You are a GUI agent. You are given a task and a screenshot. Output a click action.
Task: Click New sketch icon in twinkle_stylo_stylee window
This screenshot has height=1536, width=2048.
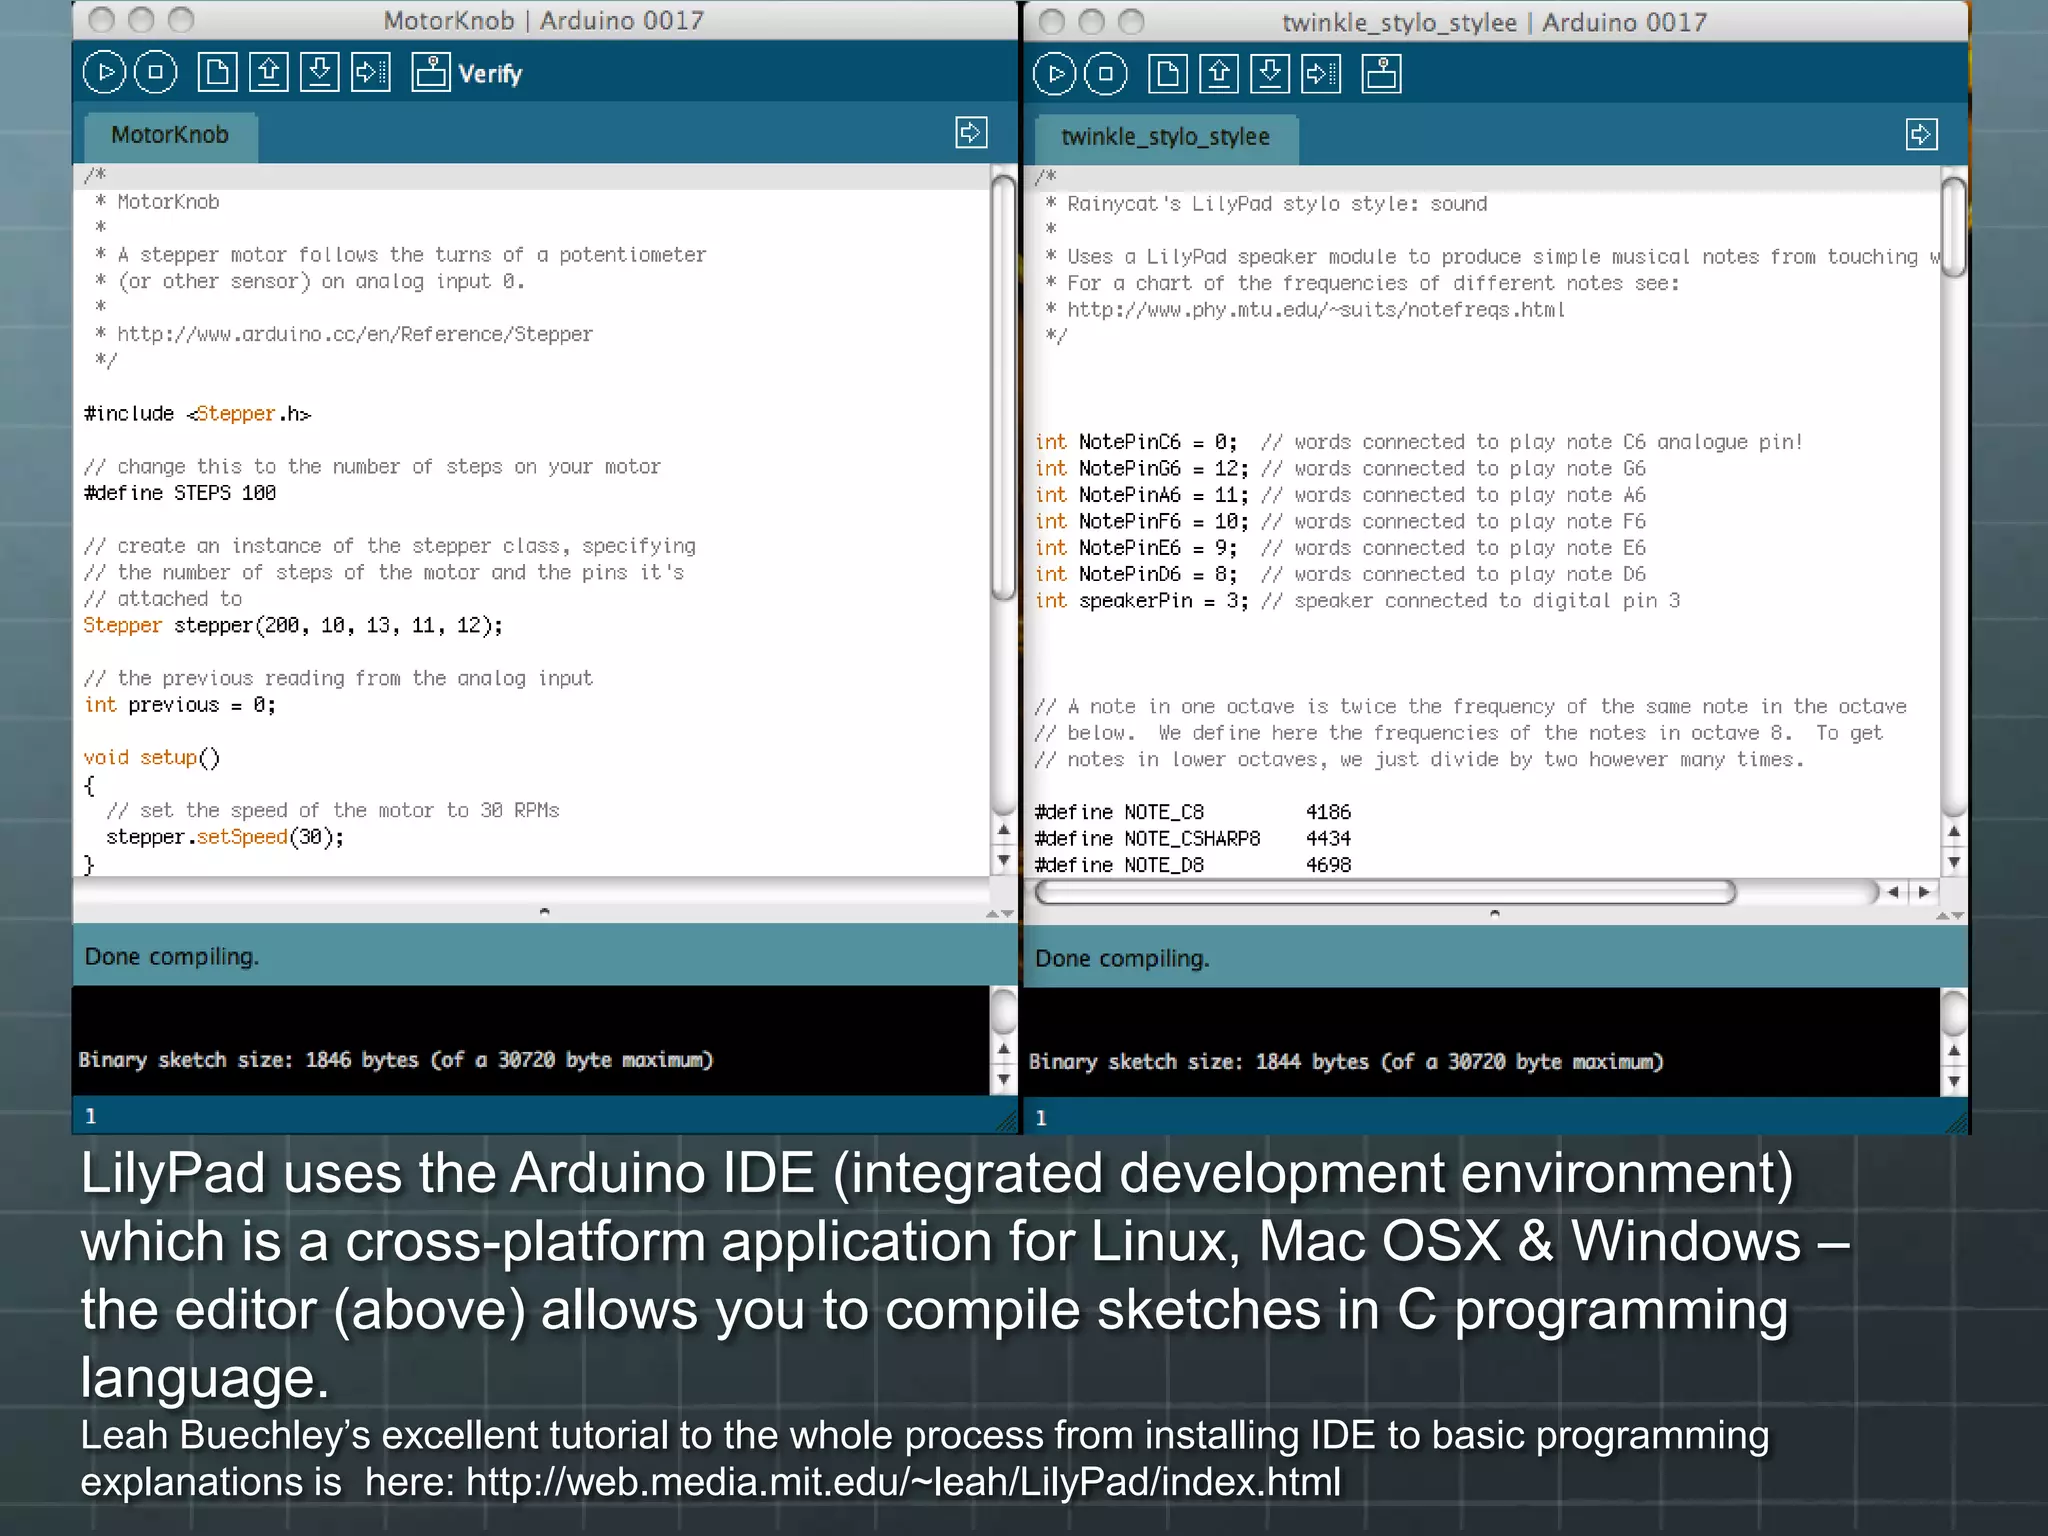tap(1167, 75)
